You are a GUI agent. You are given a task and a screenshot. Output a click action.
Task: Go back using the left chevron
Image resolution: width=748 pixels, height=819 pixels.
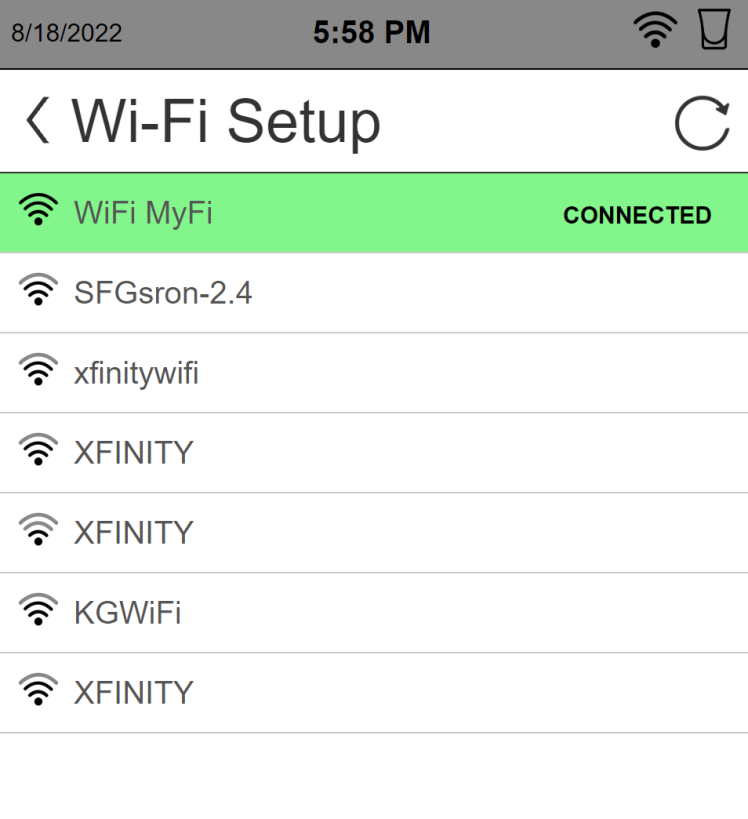37,121
